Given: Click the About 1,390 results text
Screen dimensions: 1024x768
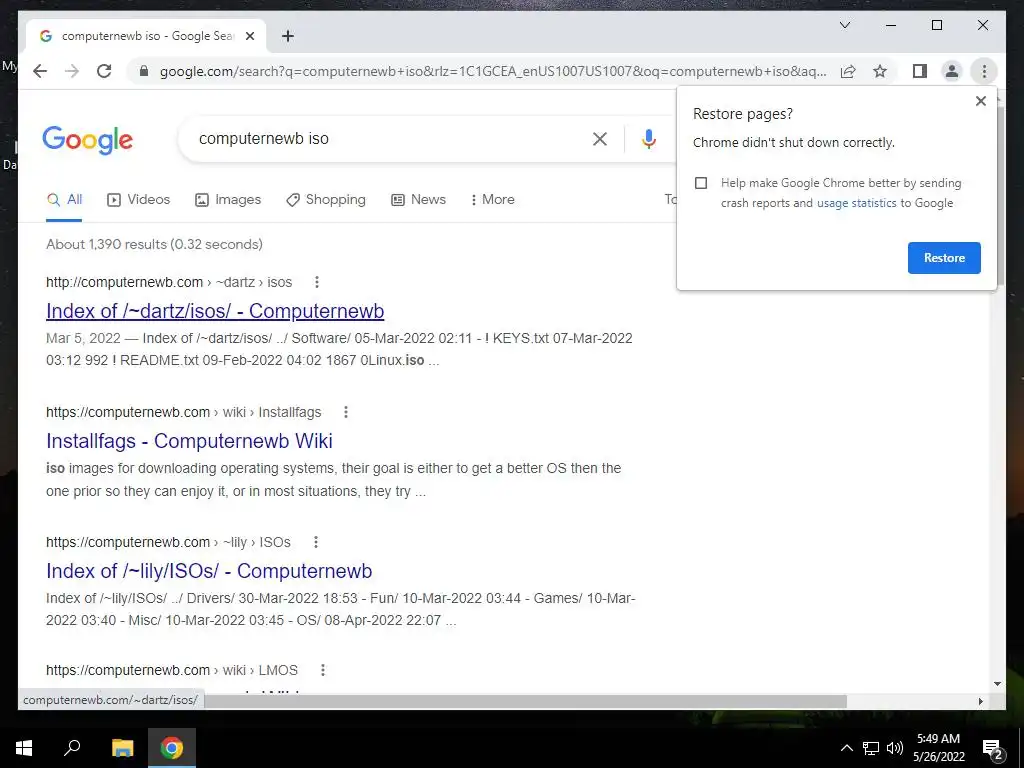Looking at the screenshot, I should tap(154, 244).
